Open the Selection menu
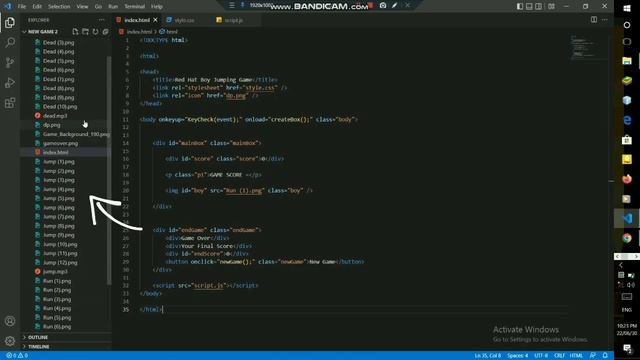The width and height of the screenshot is (640, 360). pos(59,7)
